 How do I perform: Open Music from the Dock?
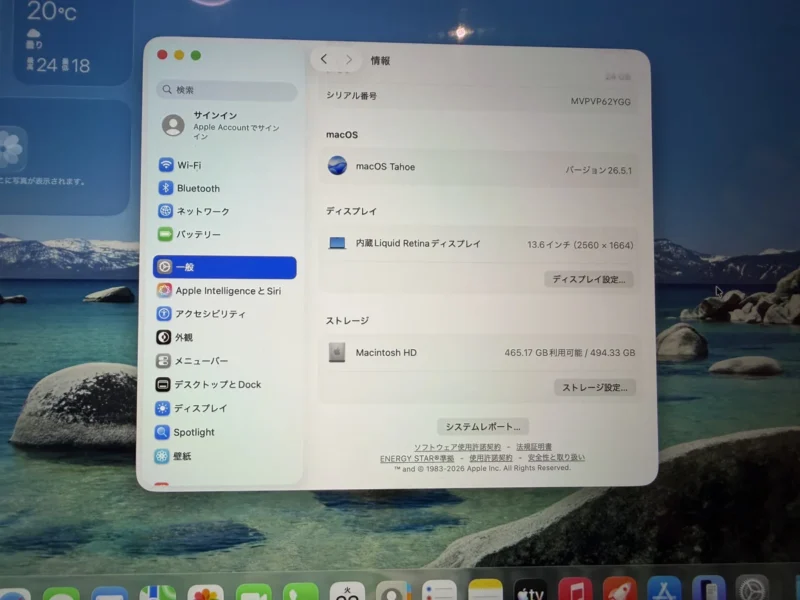point(576,589)
